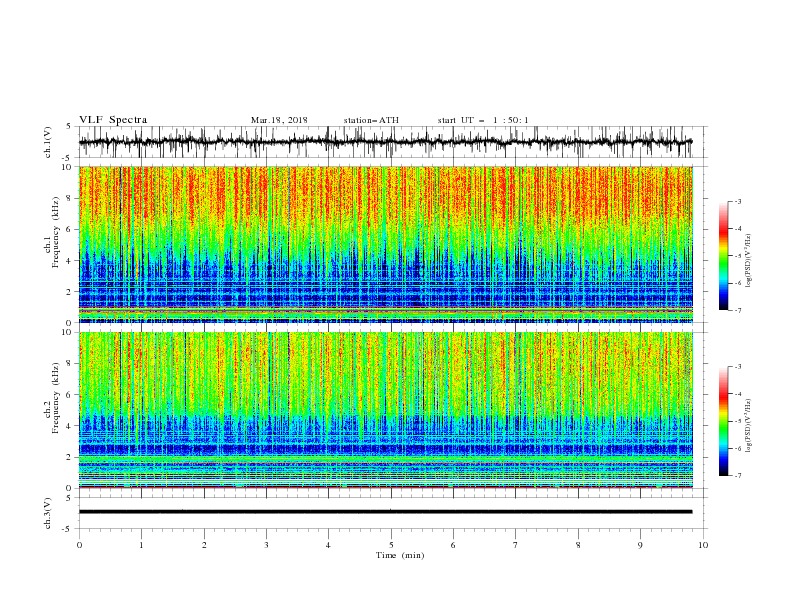Click time axis tick label "1"
Screen dimensions: 792x612
141,545
